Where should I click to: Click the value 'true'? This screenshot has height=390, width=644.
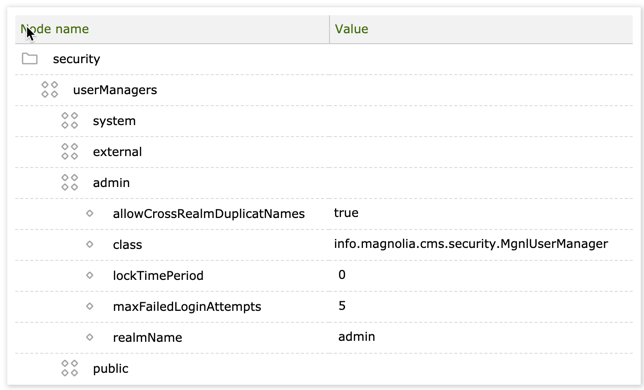tap(346, 213)
